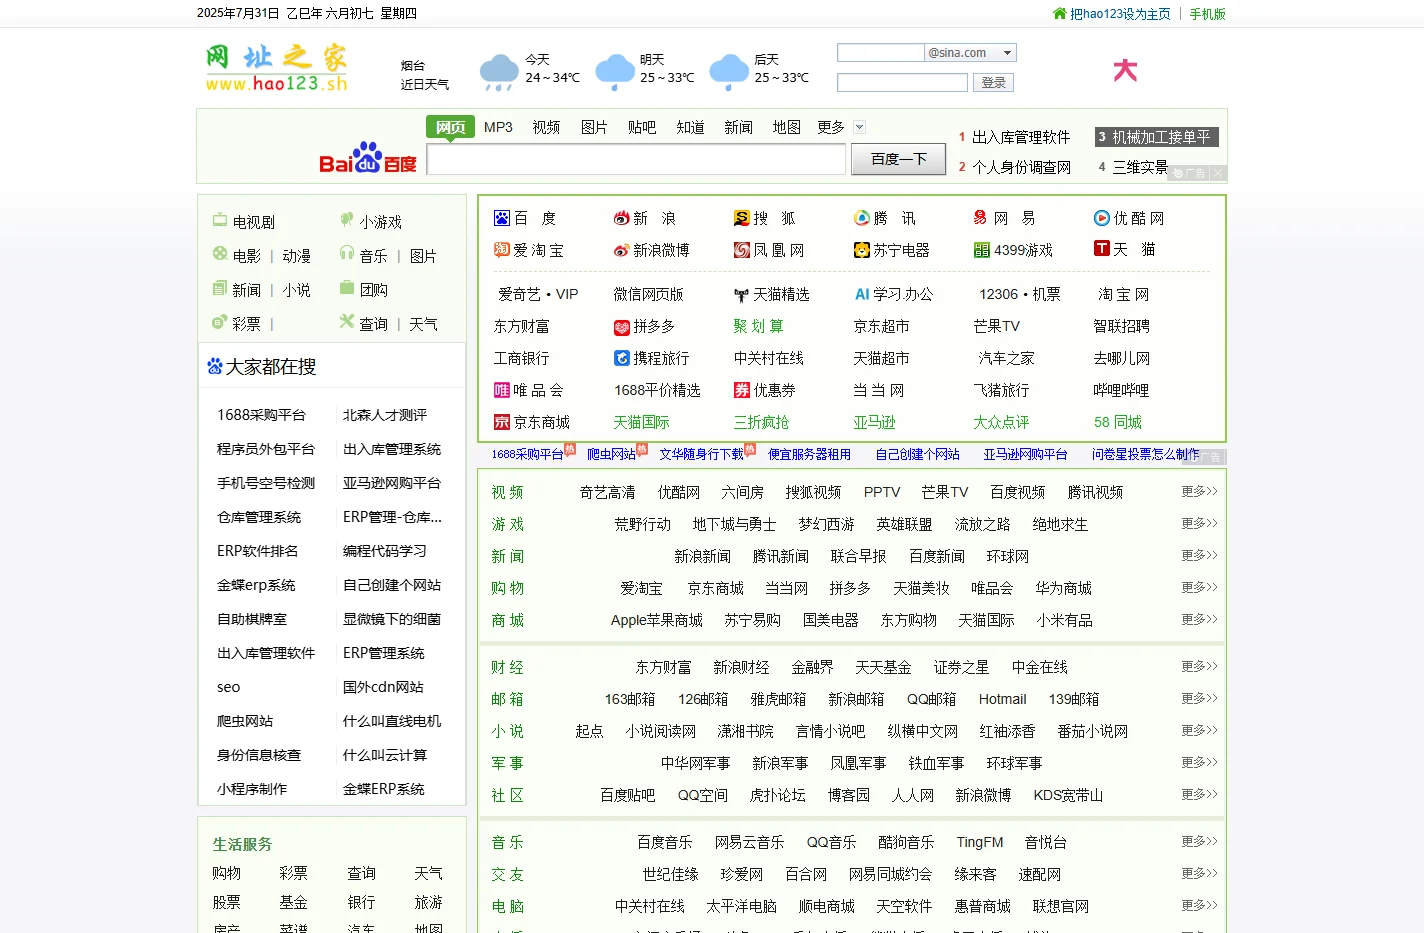Select the 贴吧 search tab
1424x933 pixels.
642,127
